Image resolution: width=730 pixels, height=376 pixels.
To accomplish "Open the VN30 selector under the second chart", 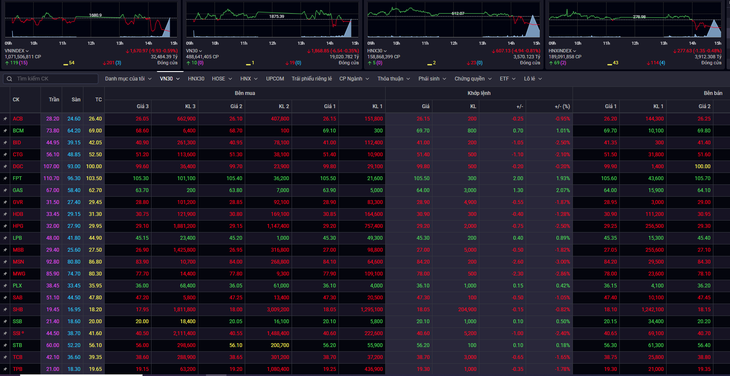I will (195, 51).
